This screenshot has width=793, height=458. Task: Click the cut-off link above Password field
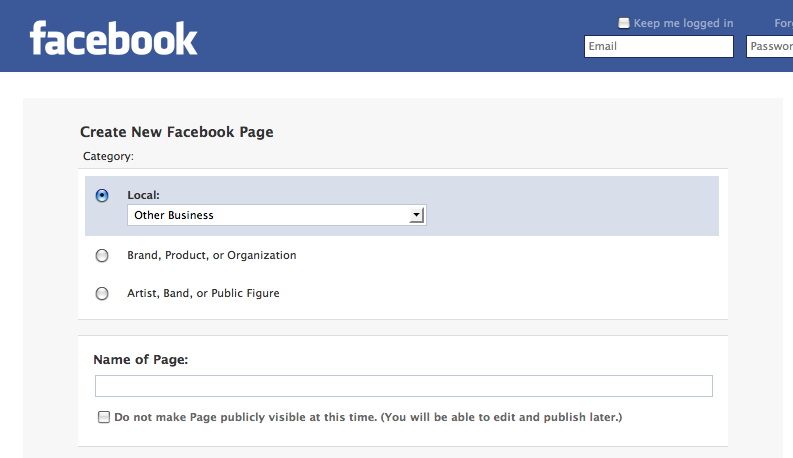pos(783,23)
